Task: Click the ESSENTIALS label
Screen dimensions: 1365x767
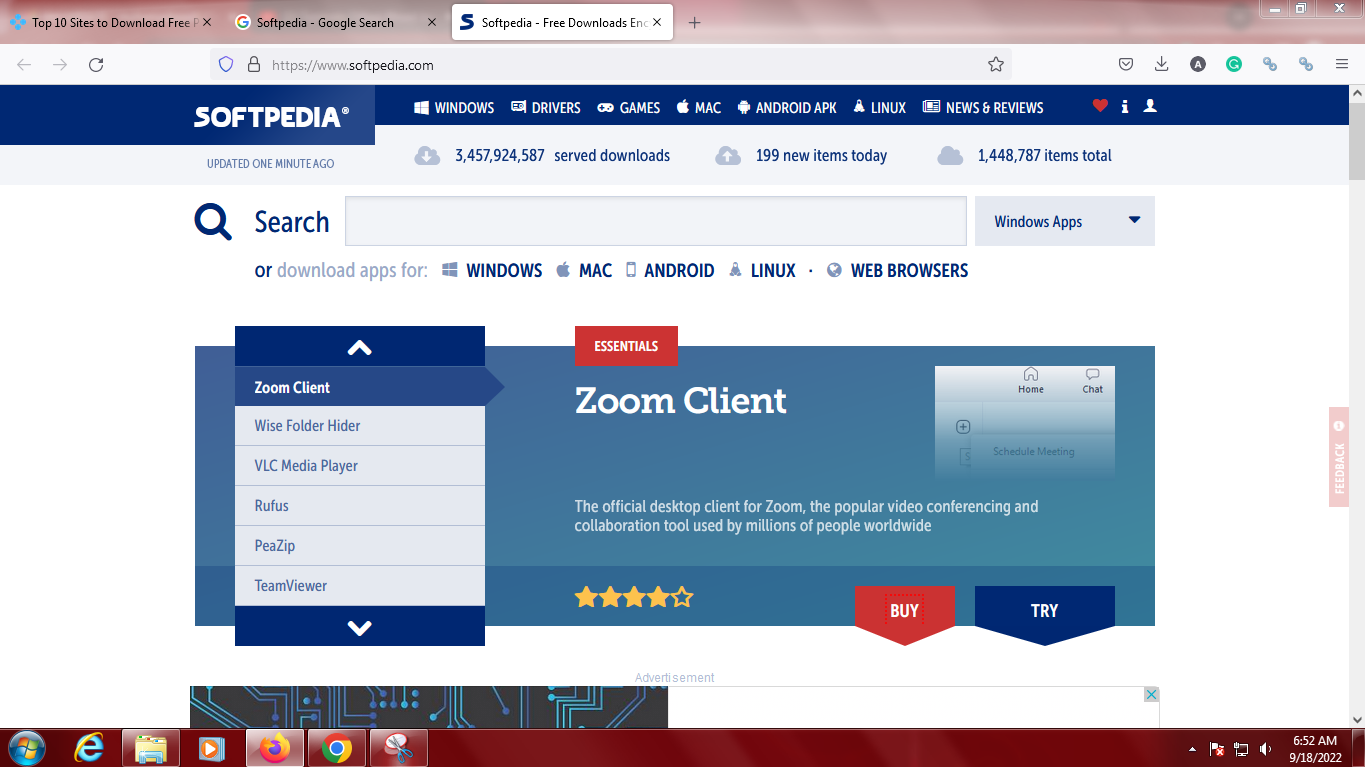Action: coord(626,346)
